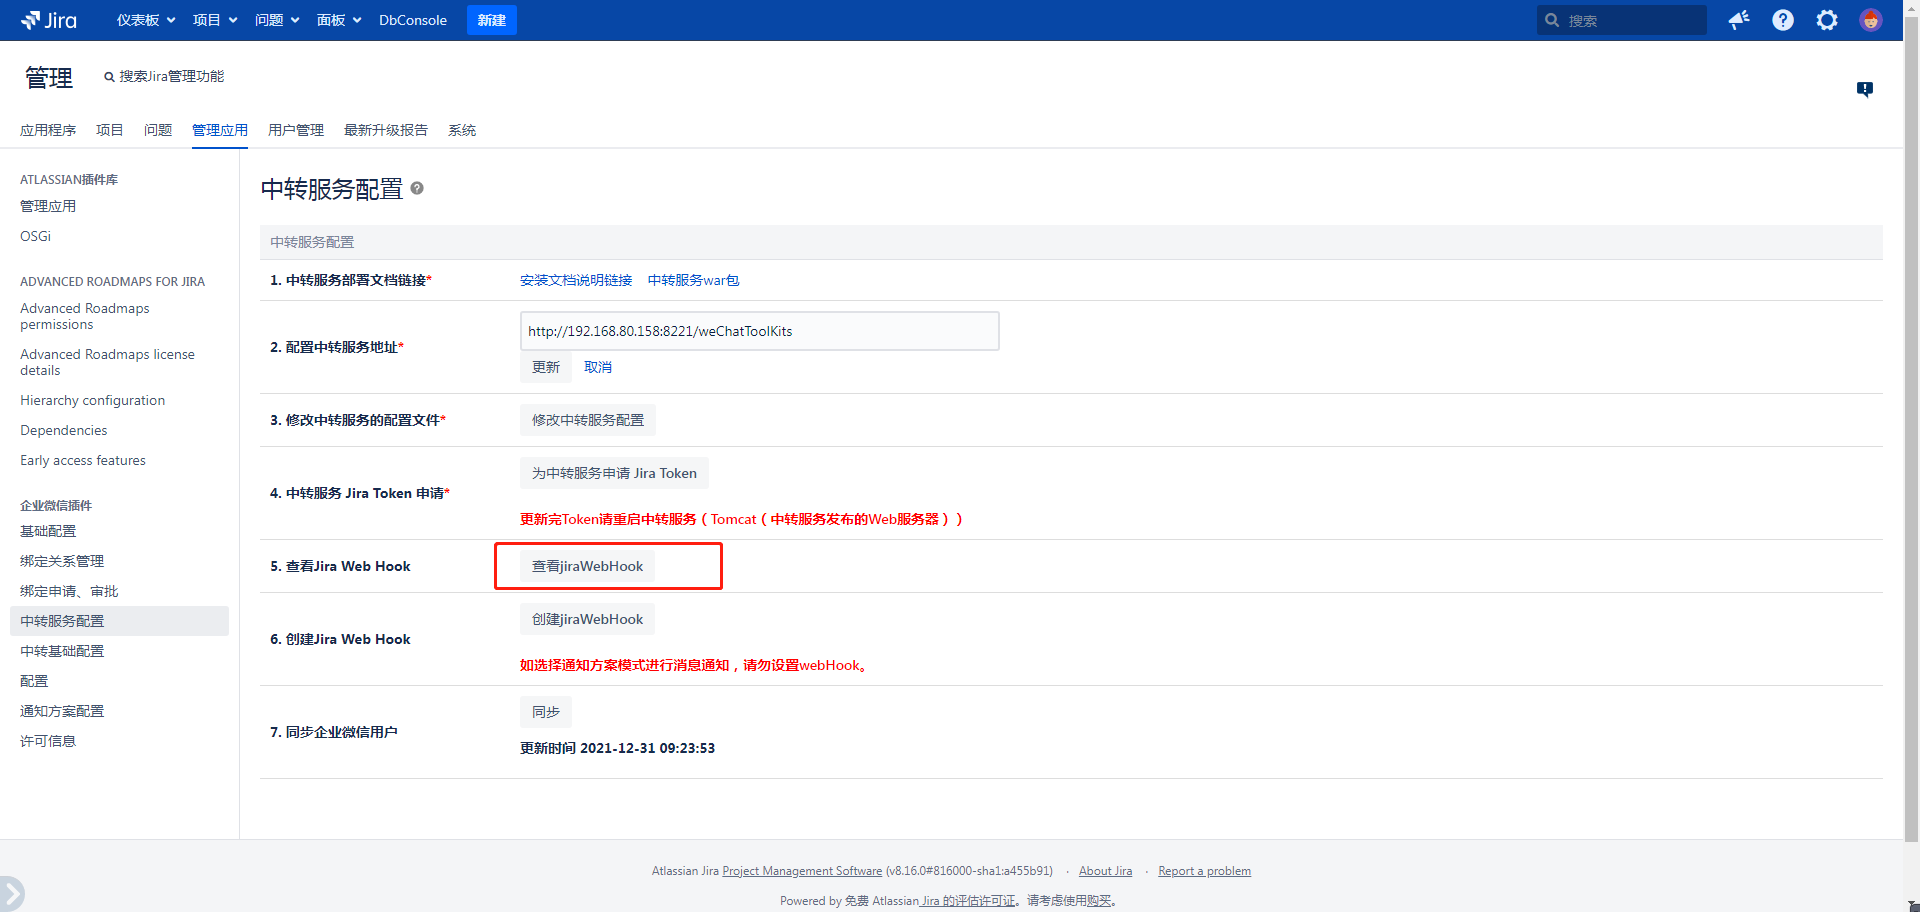Open the 安装文档说明链接 link
Image resolution: width=1920 pixels, height=912 pixels.
click(575, 280)
